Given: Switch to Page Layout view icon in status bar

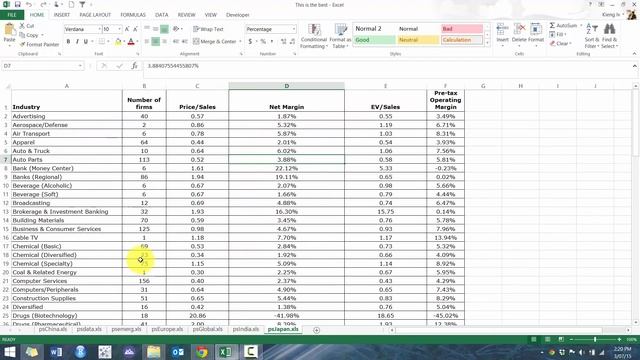Looking at the screenshot, I should pyautogui.click(x=547, y=339).
